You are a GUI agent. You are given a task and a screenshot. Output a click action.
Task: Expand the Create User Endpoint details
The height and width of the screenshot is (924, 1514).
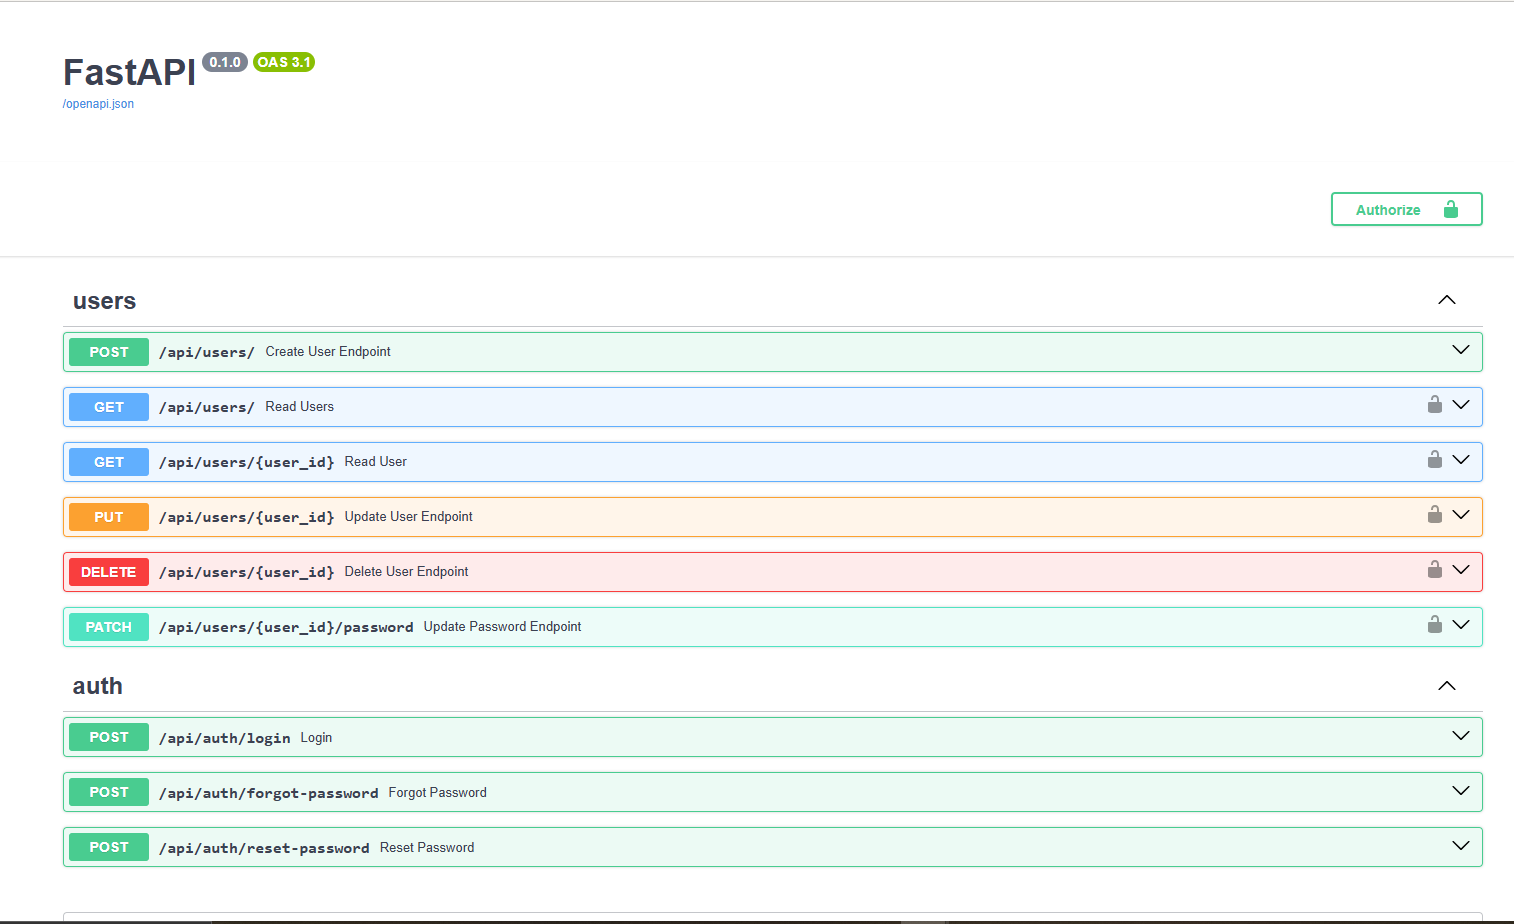point(1460,350)
